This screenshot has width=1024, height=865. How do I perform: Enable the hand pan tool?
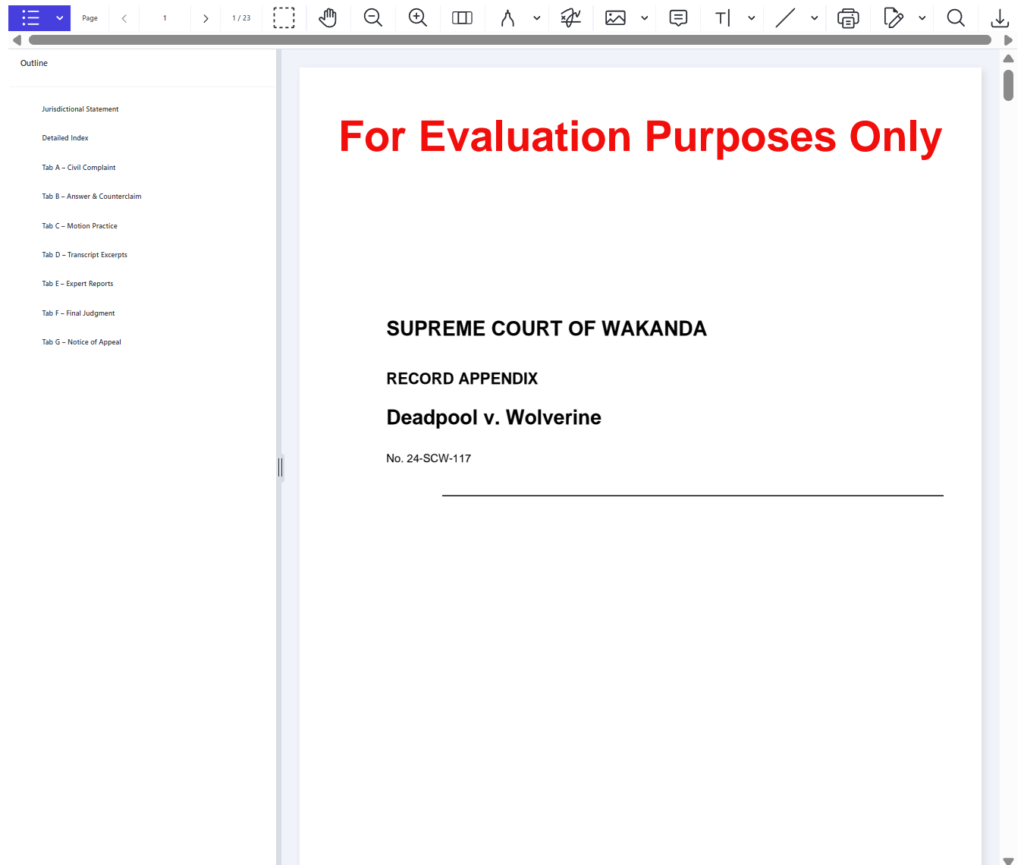[x=328, y=18]
